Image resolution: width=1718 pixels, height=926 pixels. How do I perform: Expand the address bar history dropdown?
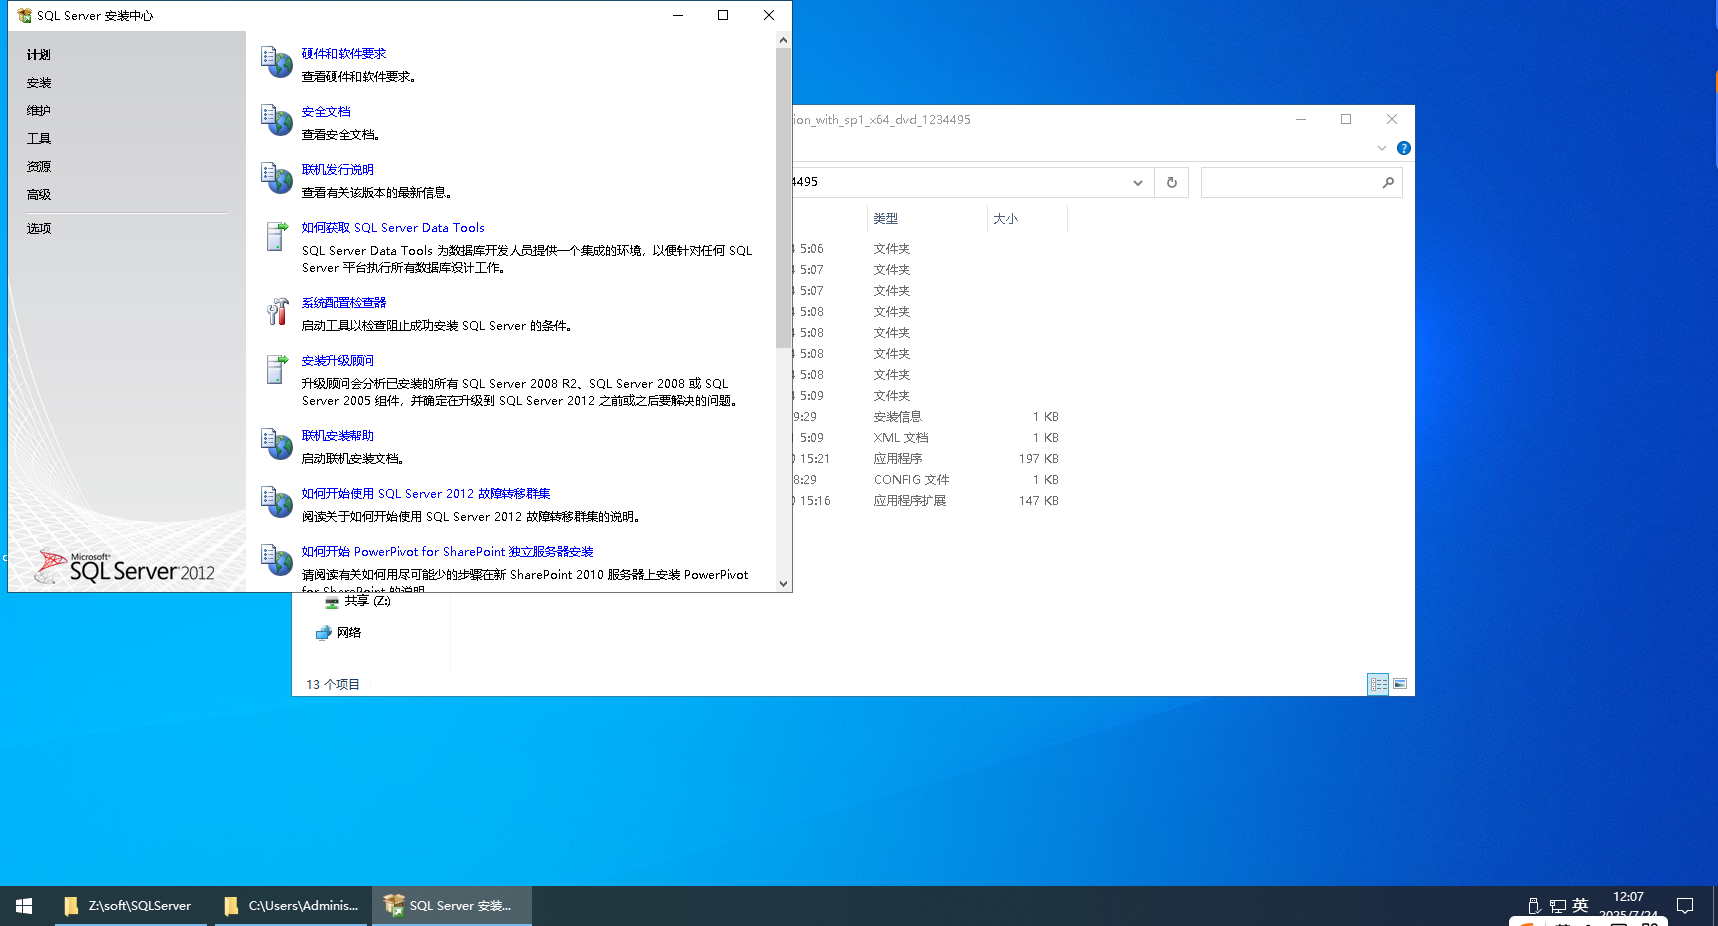click(1137, 182)
